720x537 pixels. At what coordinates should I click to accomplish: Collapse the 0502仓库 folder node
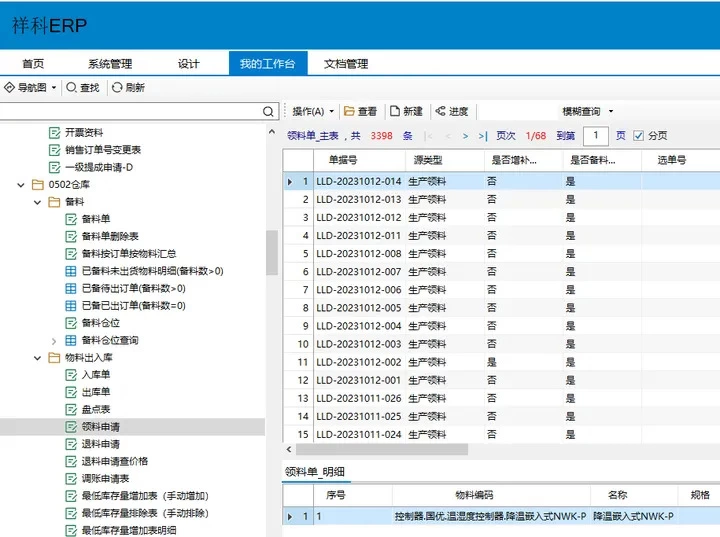click(x=22, y=184)
